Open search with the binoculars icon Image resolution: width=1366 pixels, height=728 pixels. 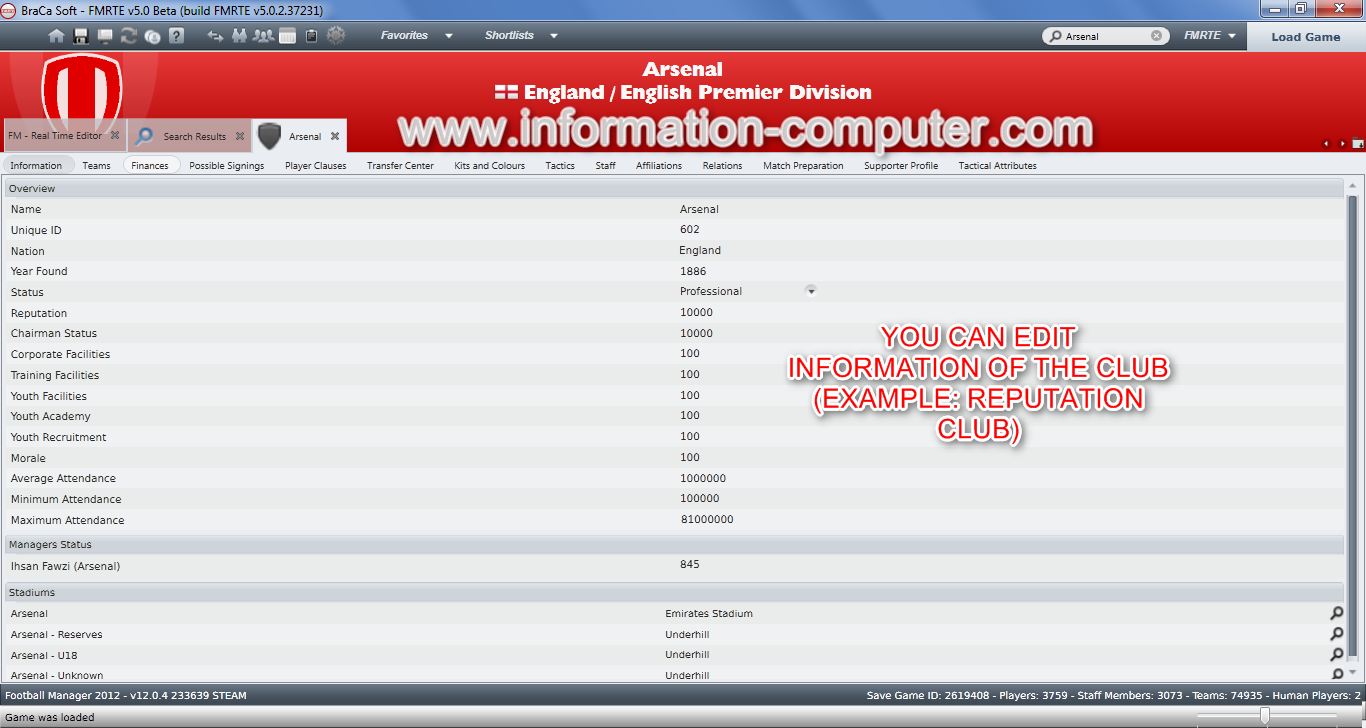tap(240, 36)
